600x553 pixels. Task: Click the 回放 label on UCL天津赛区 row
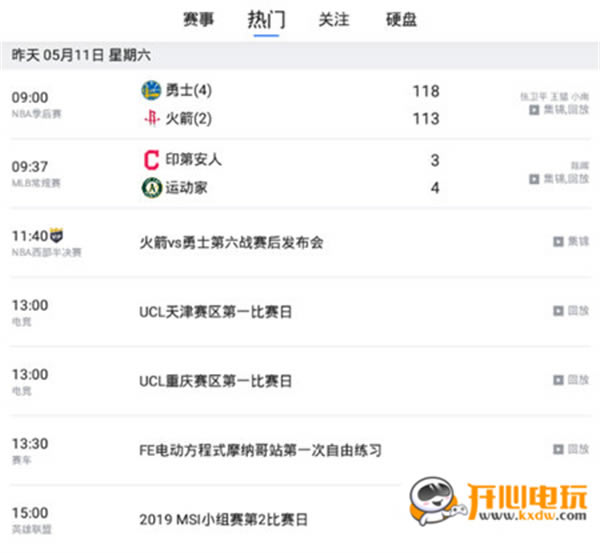pos(578,311)
